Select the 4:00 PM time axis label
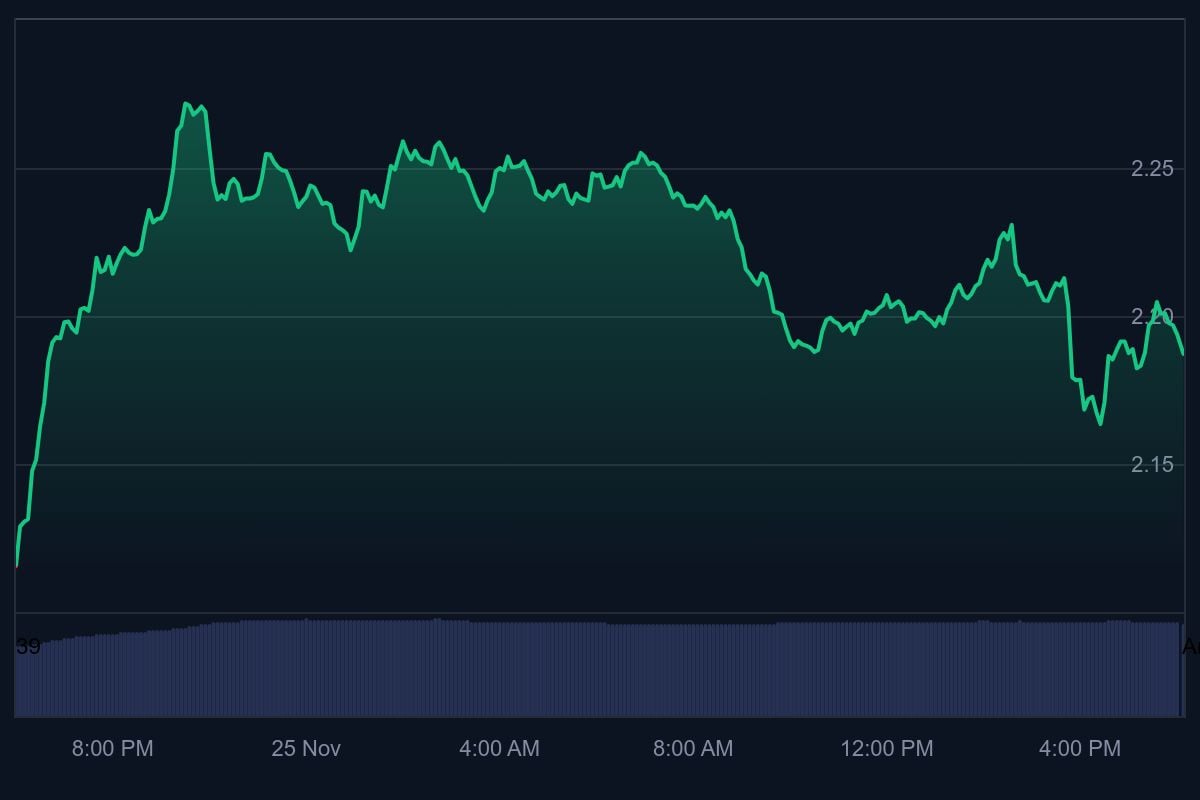This screenshot has height=800, width=1200. coord(1080,748)
